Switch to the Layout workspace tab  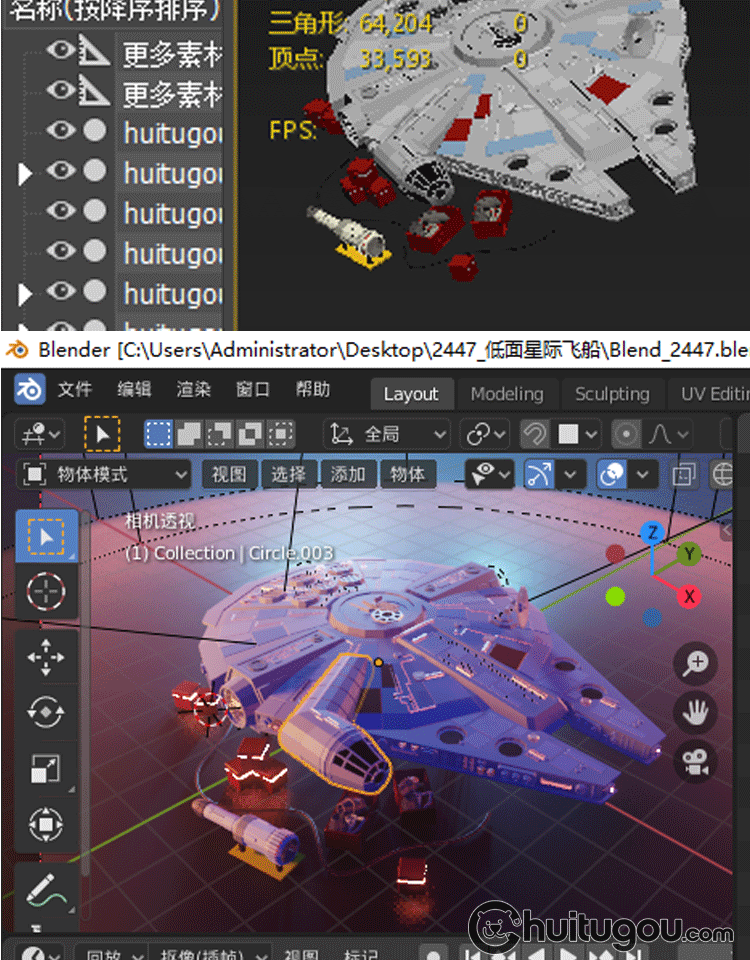411,394
